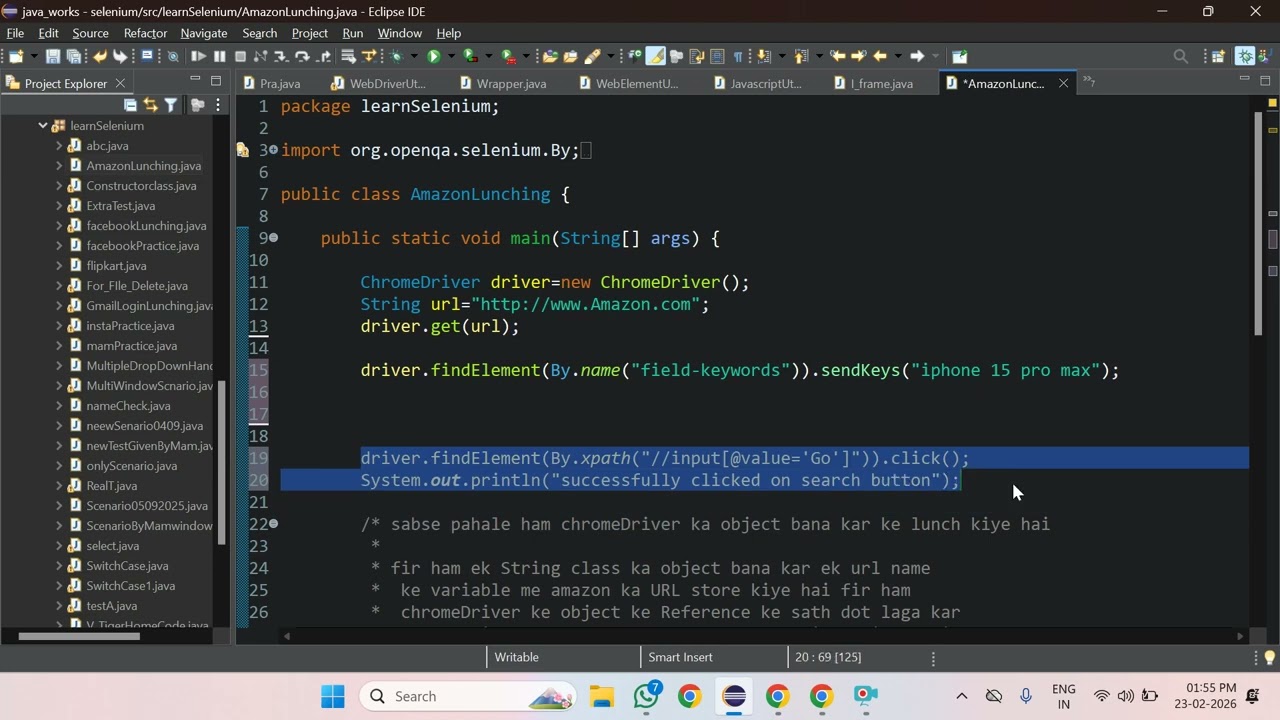
Task: Open the New wizard dropdown arrow
Action: (34, 56)
